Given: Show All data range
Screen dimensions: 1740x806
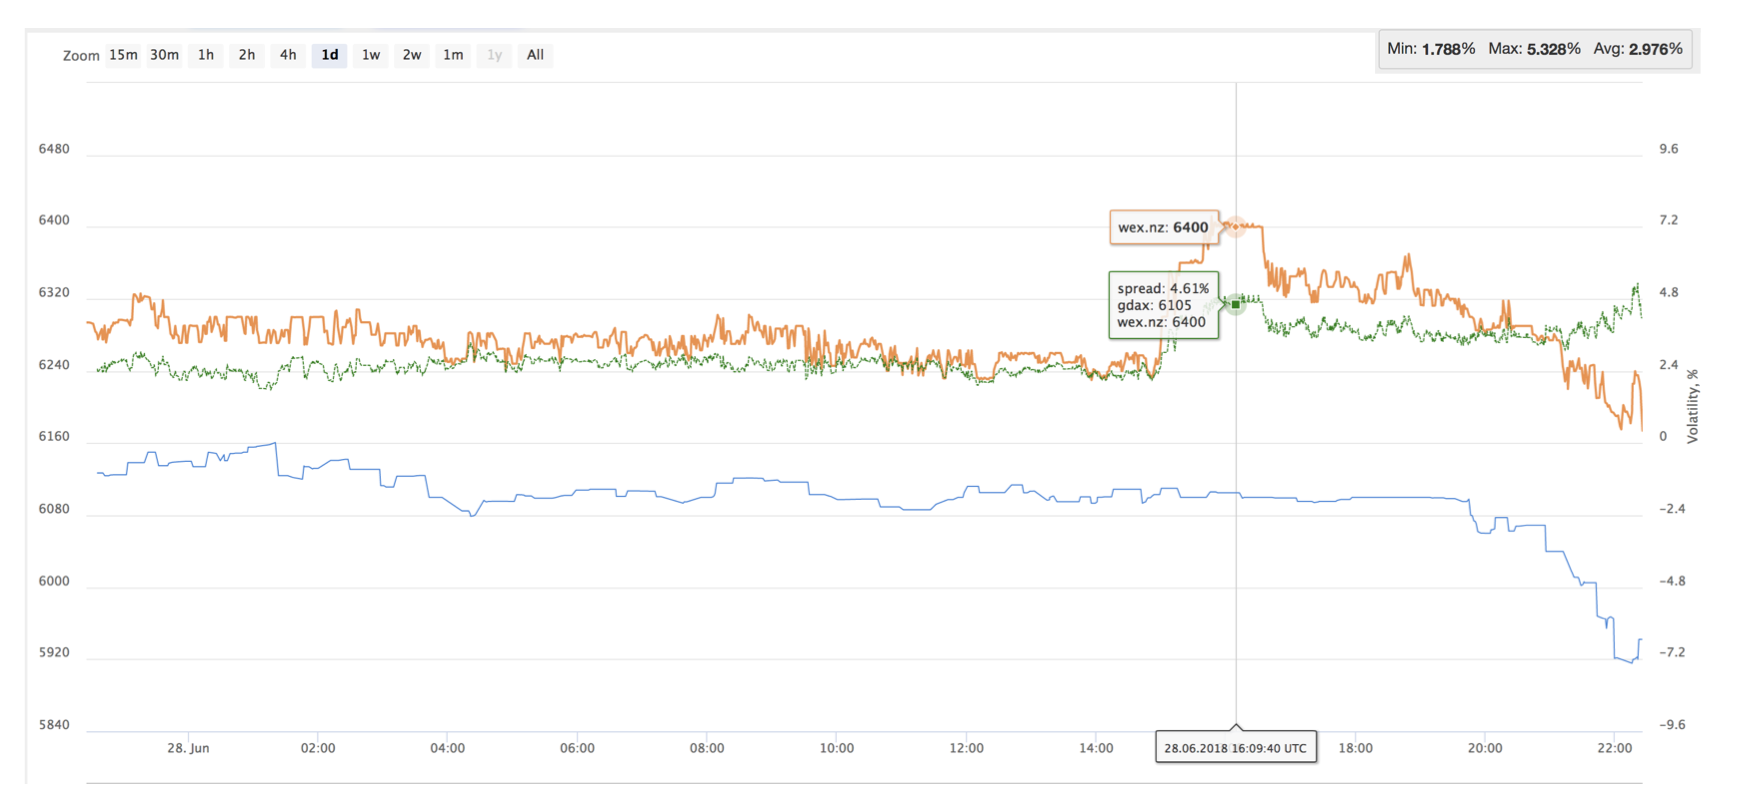Looking at the screenshot, I should tap(535, 55).
